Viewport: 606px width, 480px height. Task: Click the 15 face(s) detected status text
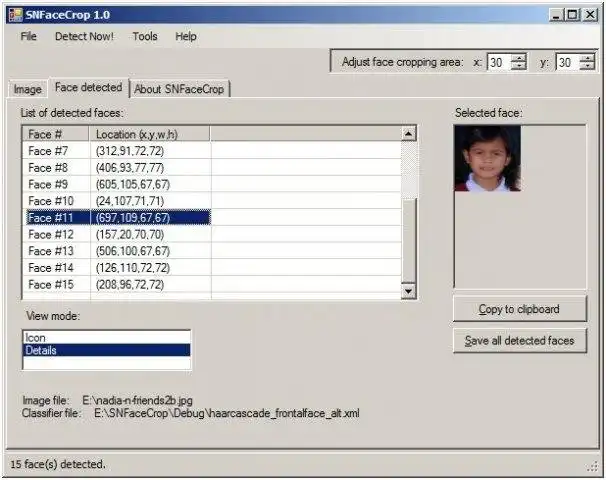pyautogui.click(x=58, y=464)
